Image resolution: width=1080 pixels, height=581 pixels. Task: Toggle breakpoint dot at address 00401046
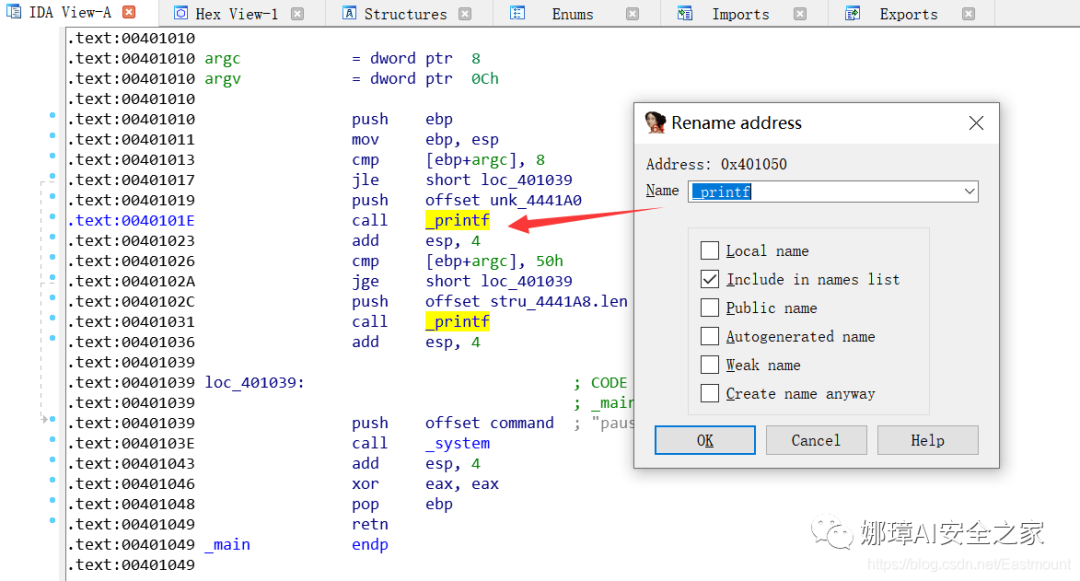tap(52, 480)
